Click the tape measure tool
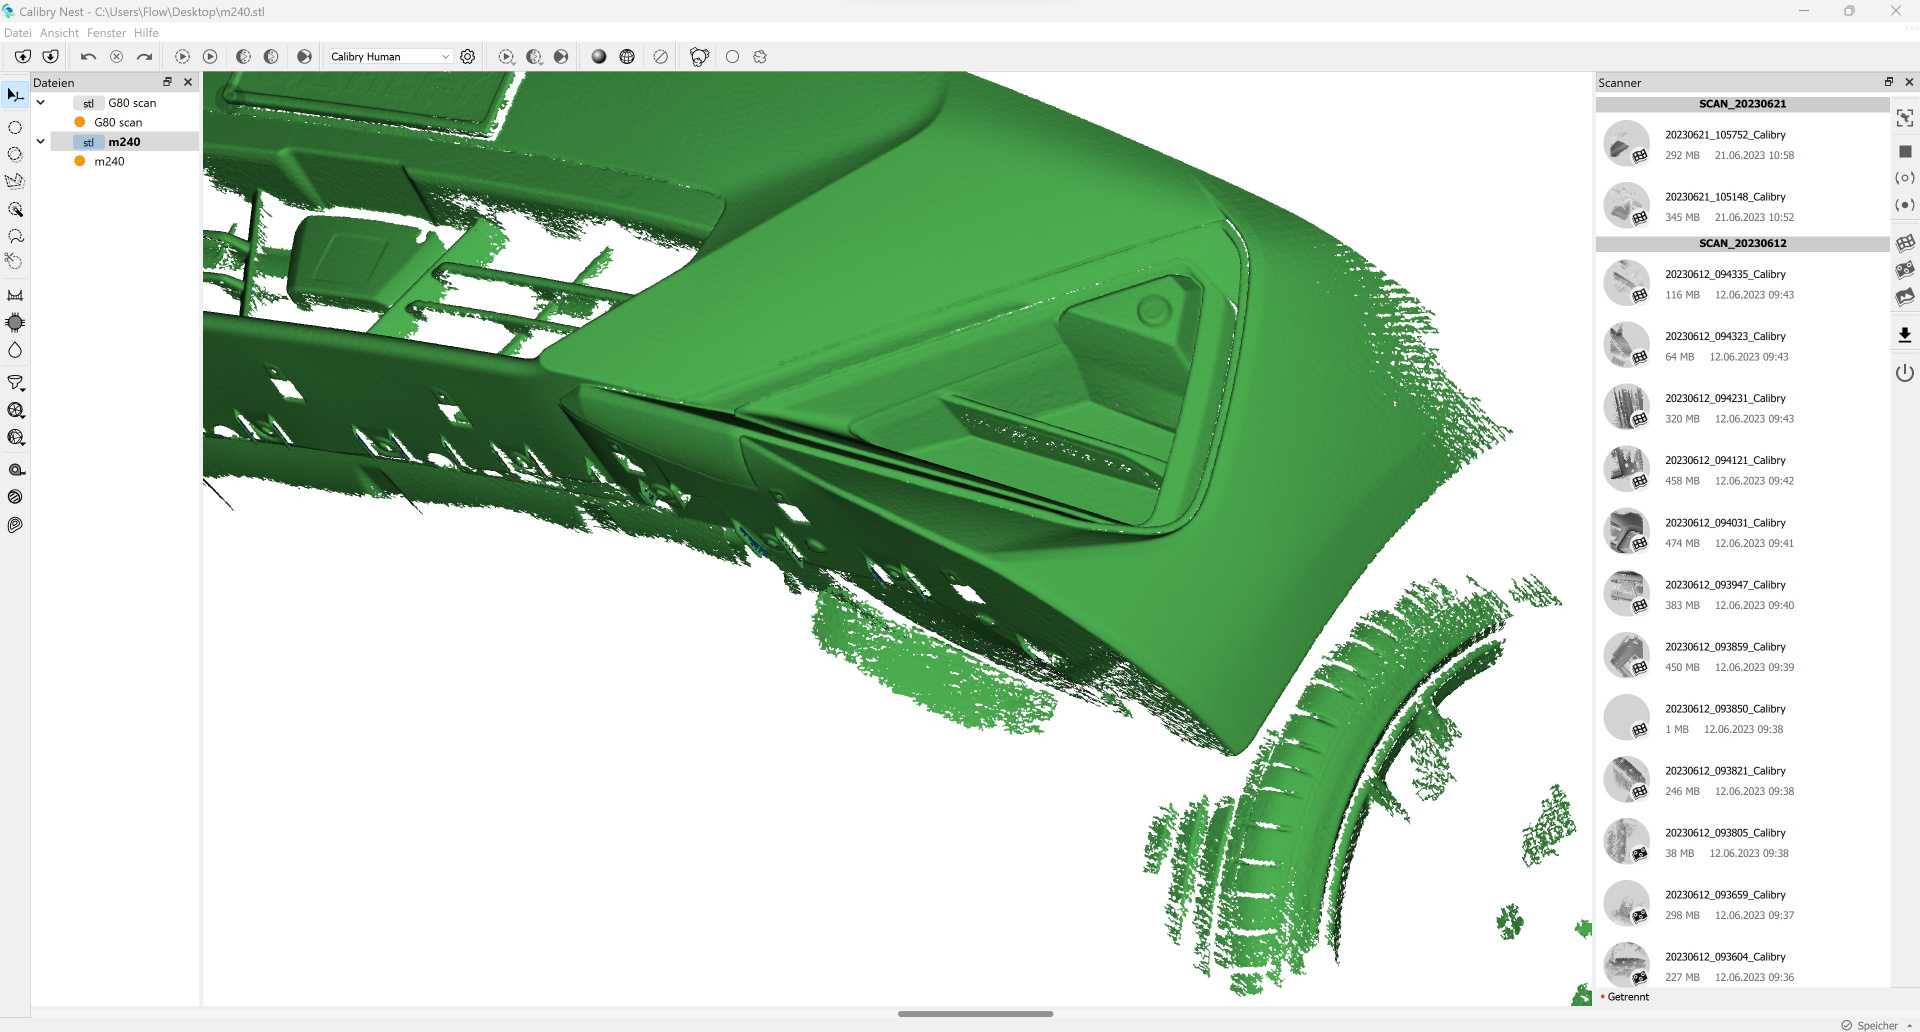The image size is (1920, 1032). pos(16,470)
